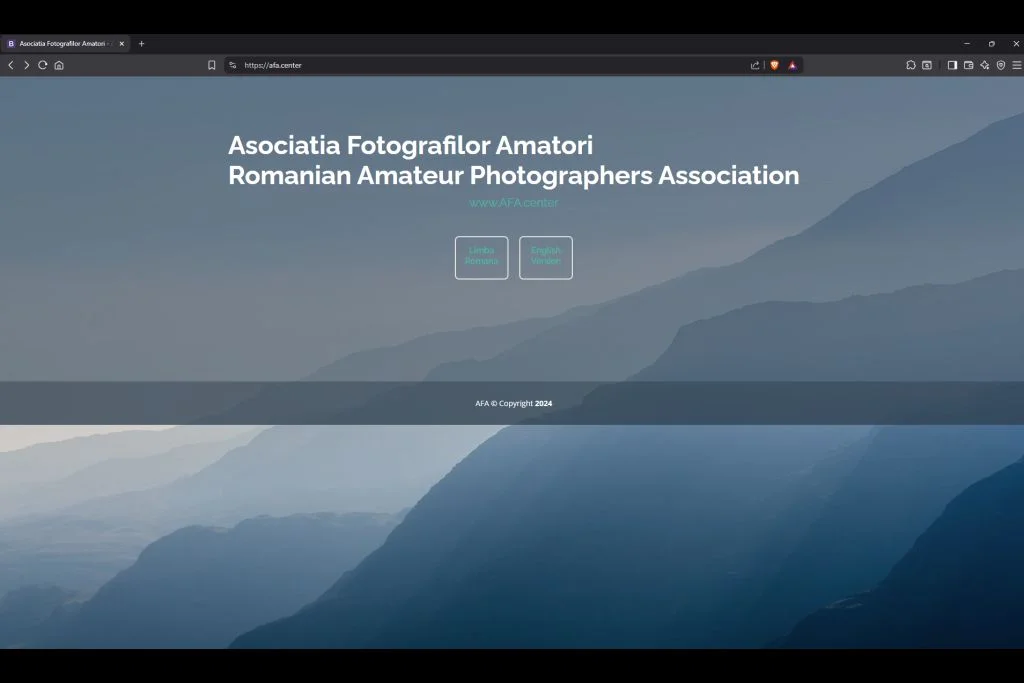Open site settings icon beside the URL
Viewport: 1024px width, 683px height.
[x=233, y=65]
